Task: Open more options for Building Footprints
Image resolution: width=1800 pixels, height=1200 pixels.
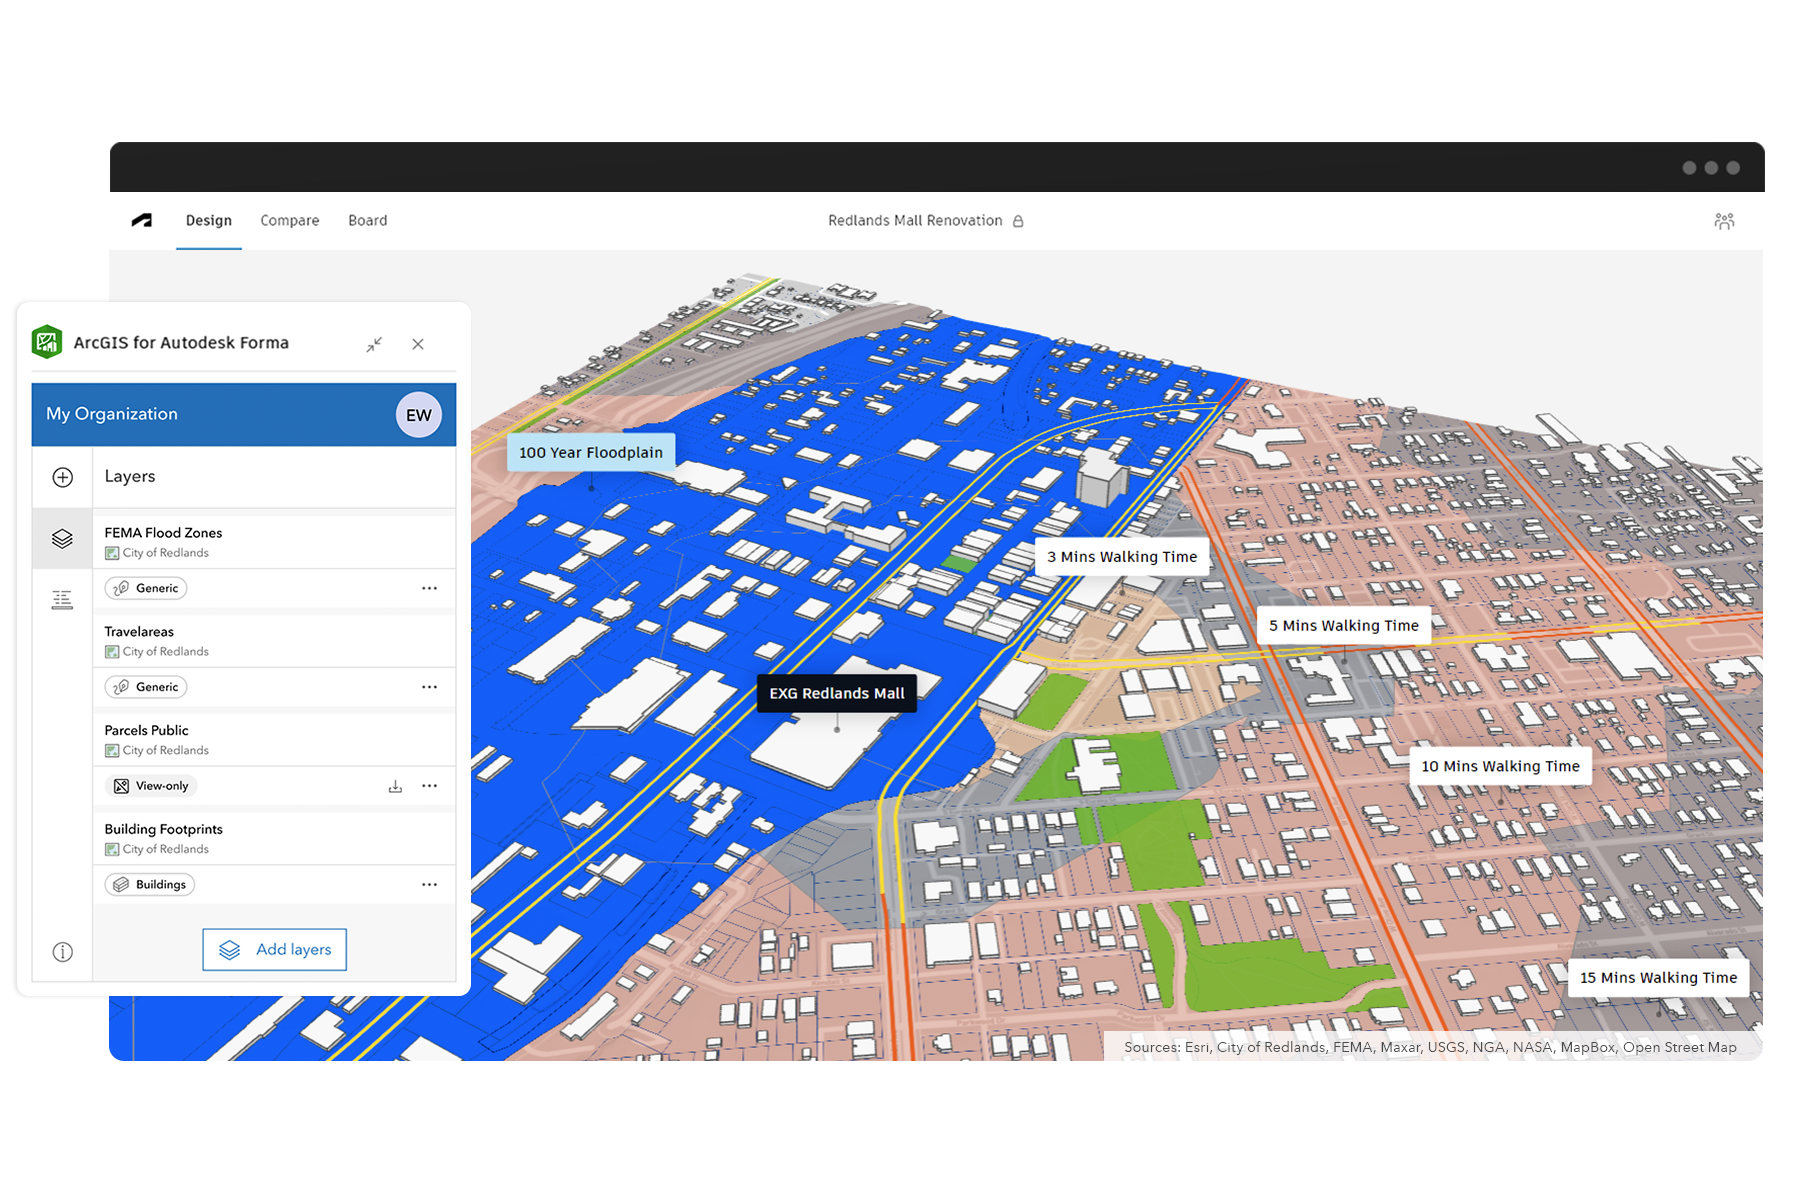Action: (429, 885)
